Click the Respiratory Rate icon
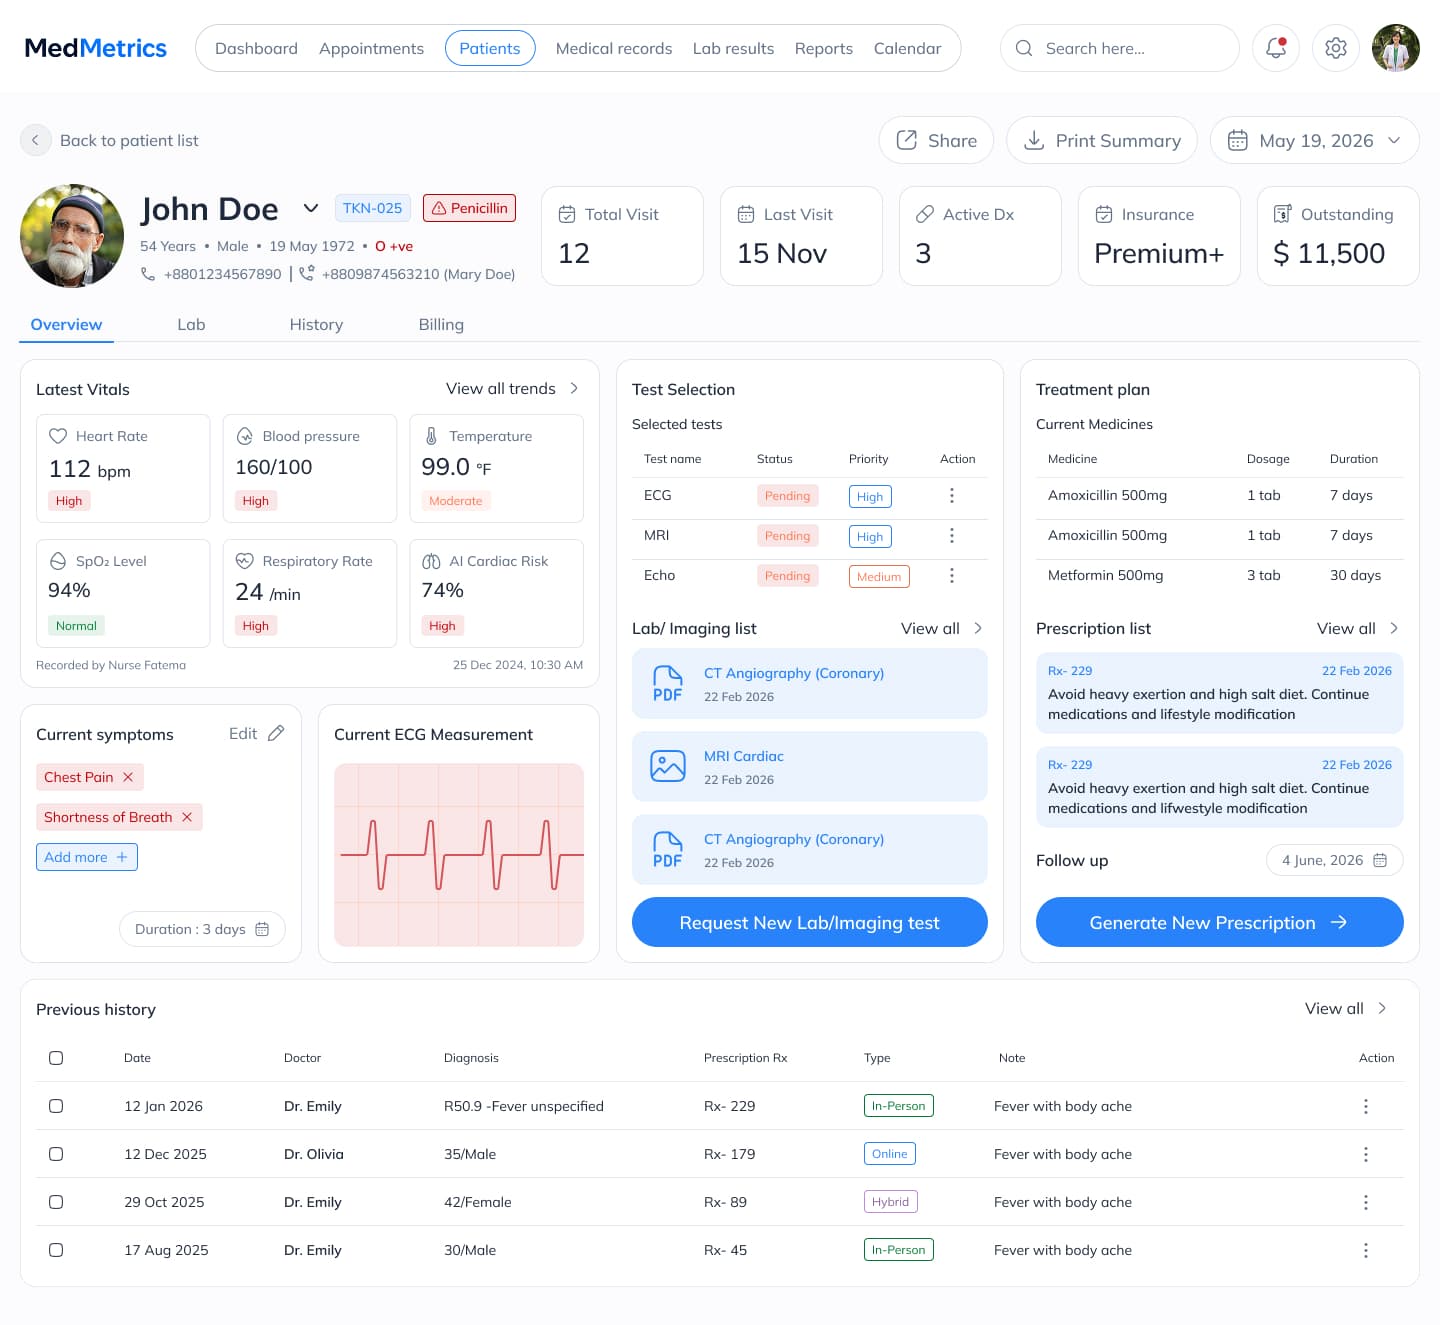Screen dimensions: 1440x1325 click(x=244, y=561)
